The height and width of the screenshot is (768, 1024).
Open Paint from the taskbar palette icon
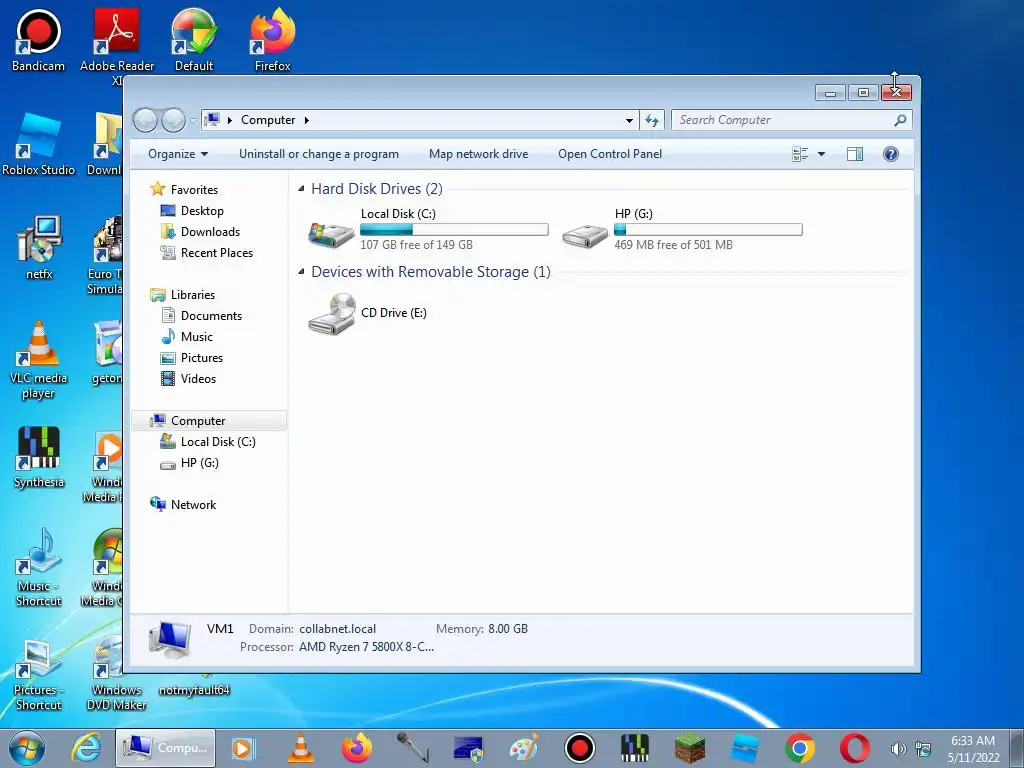click(x=524, y=748)
